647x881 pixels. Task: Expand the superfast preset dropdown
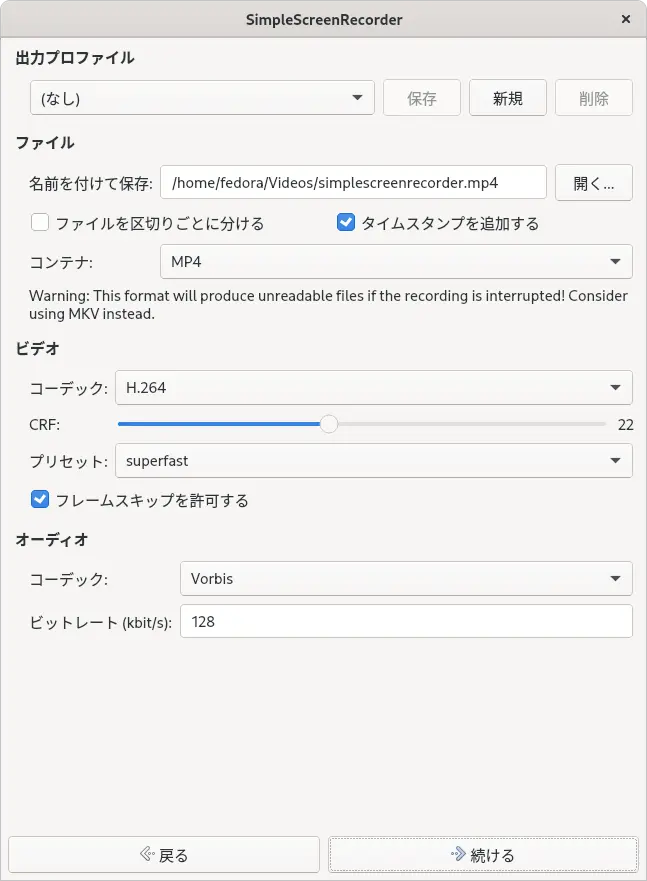coord(373,461)
